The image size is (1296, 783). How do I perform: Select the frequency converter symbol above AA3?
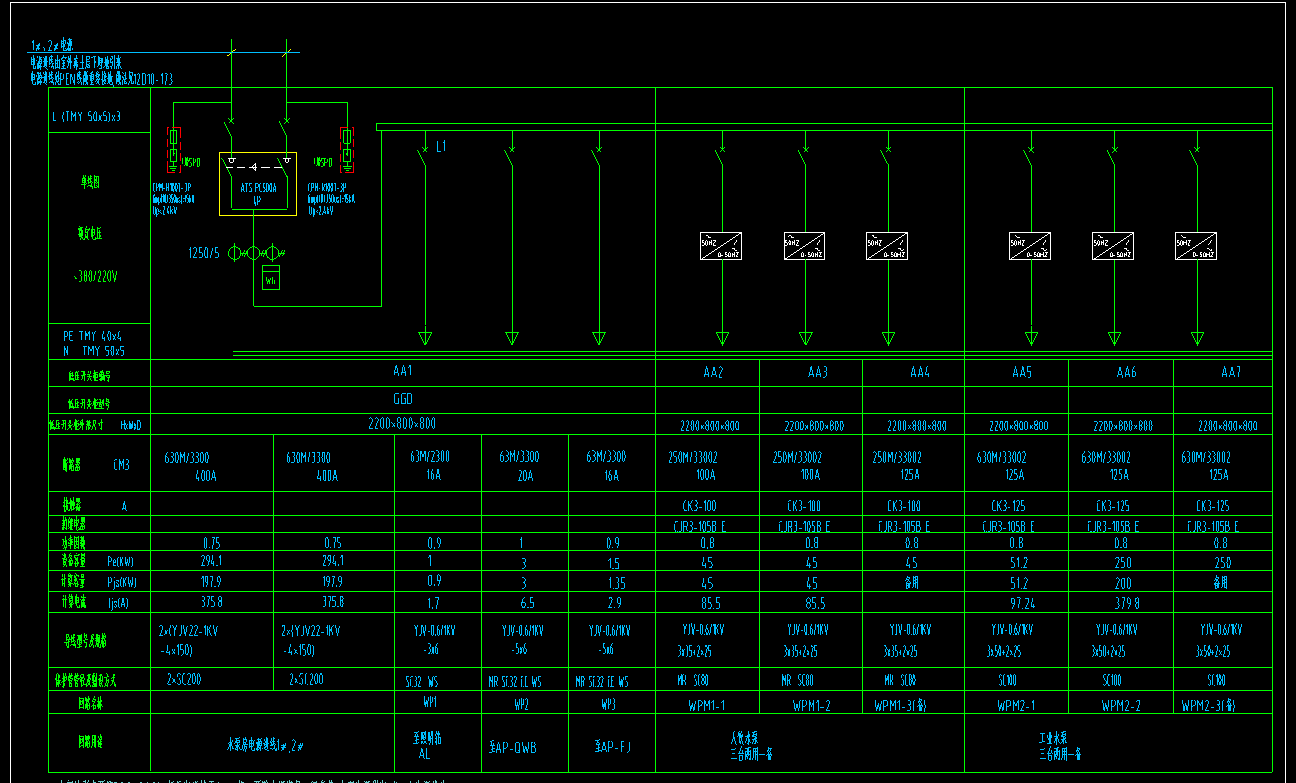(x=805, y=246)
